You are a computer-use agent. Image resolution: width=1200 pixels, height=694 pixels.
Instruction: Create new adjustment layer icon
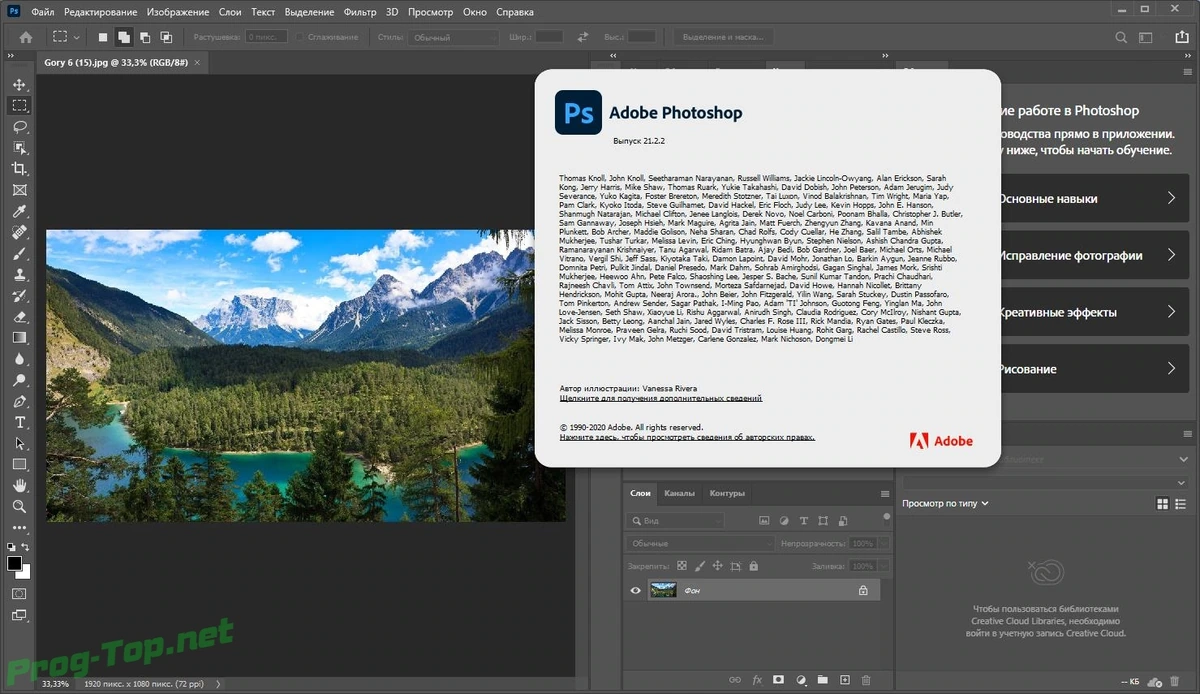(800, 681)
